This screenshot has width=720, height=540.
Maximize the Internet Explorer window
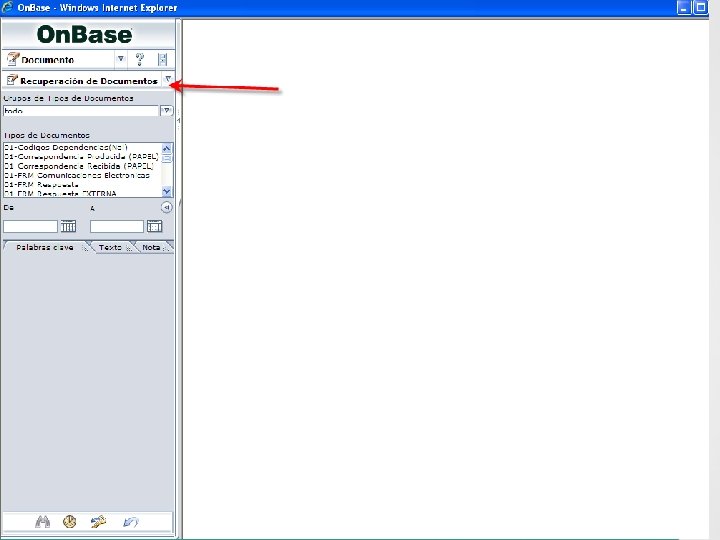tap(701, 7)
